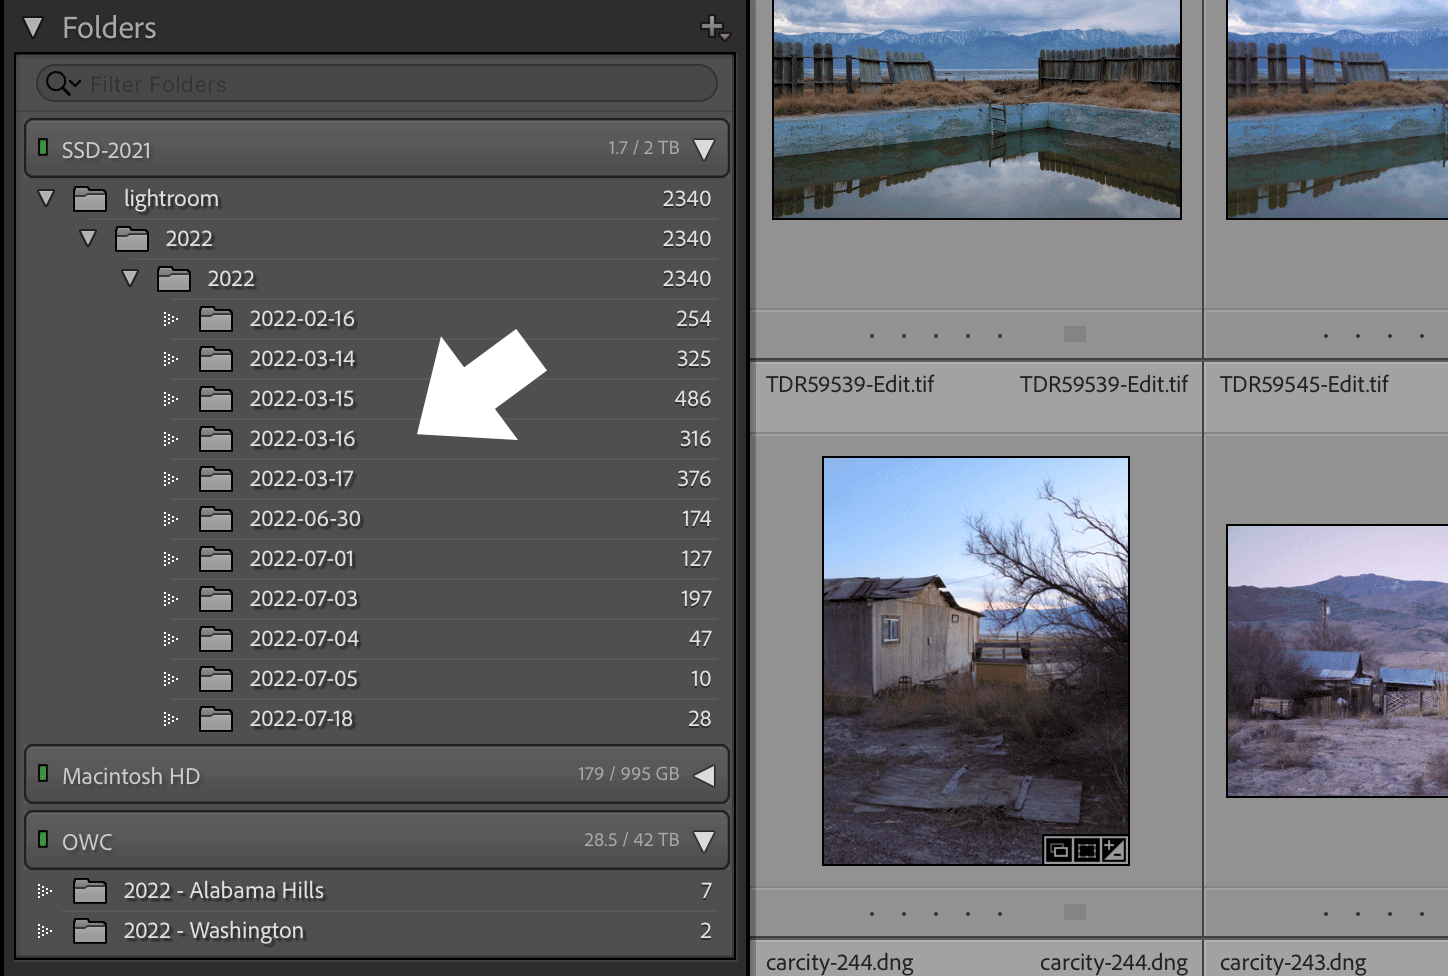
Task: Collapse the SSD-2021 volume listing
Action: (704, 148)
